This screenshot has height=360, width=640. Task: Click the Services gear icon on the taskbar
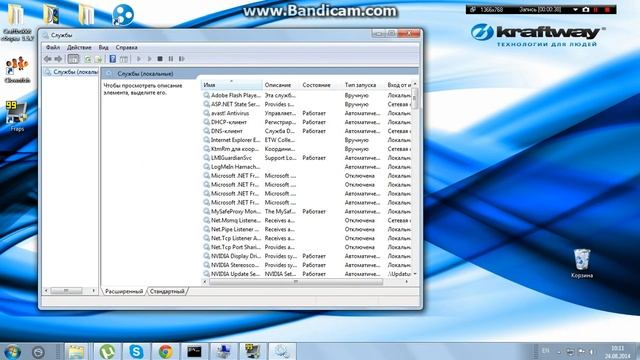tap(281, 352)
